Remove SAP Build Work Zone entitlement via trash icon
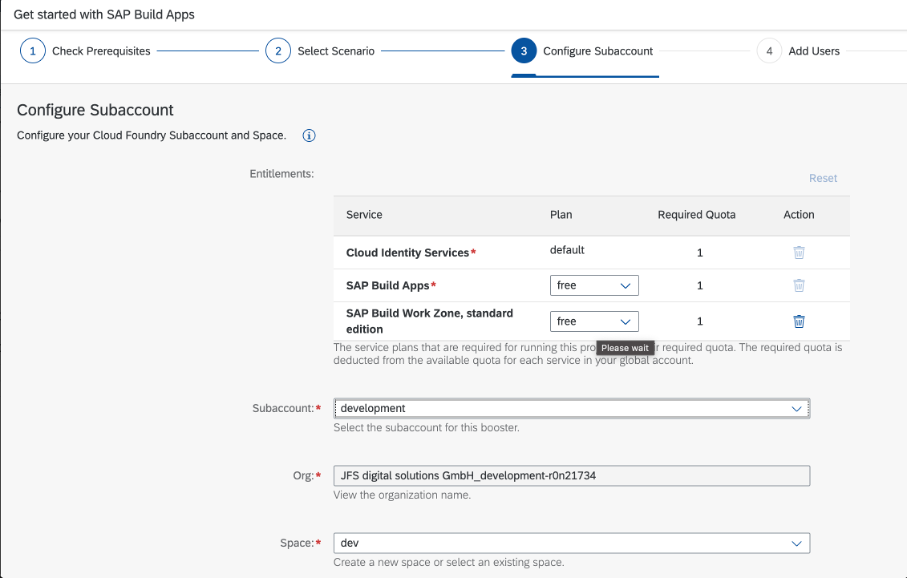Screen dimensions: 908x578 [799, 321]
